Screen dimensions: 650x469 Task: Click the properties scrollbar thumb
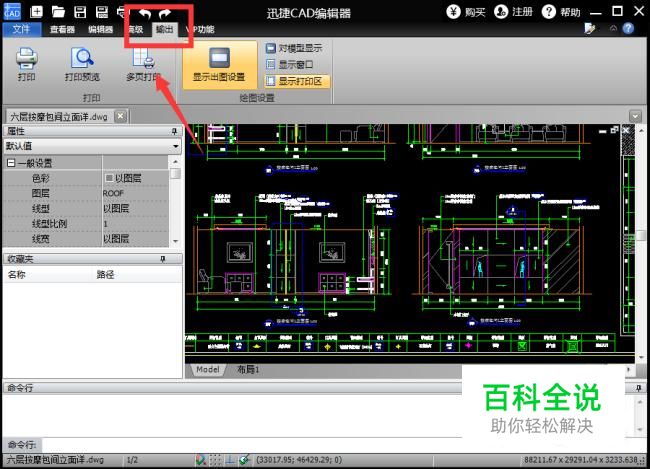(x=175, y=173)
